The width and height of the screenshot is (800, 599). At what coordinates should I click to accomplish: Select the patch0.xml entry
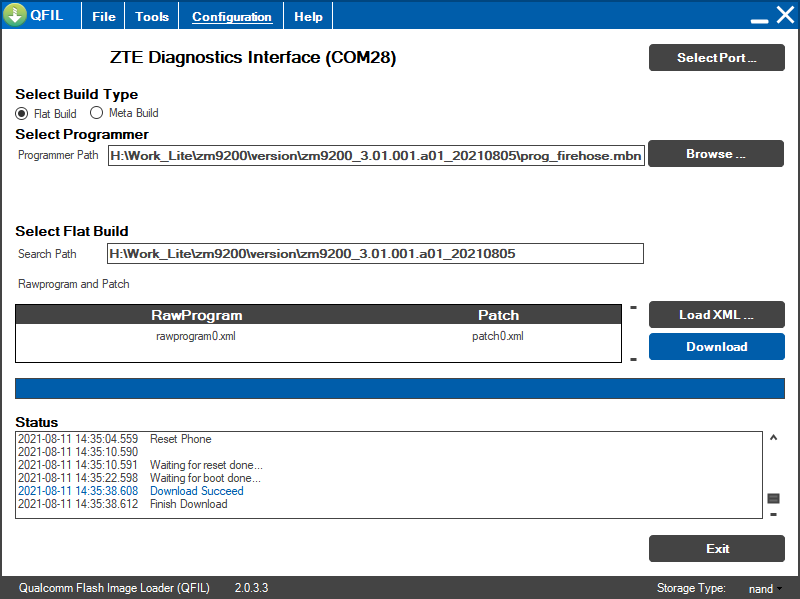498,336
